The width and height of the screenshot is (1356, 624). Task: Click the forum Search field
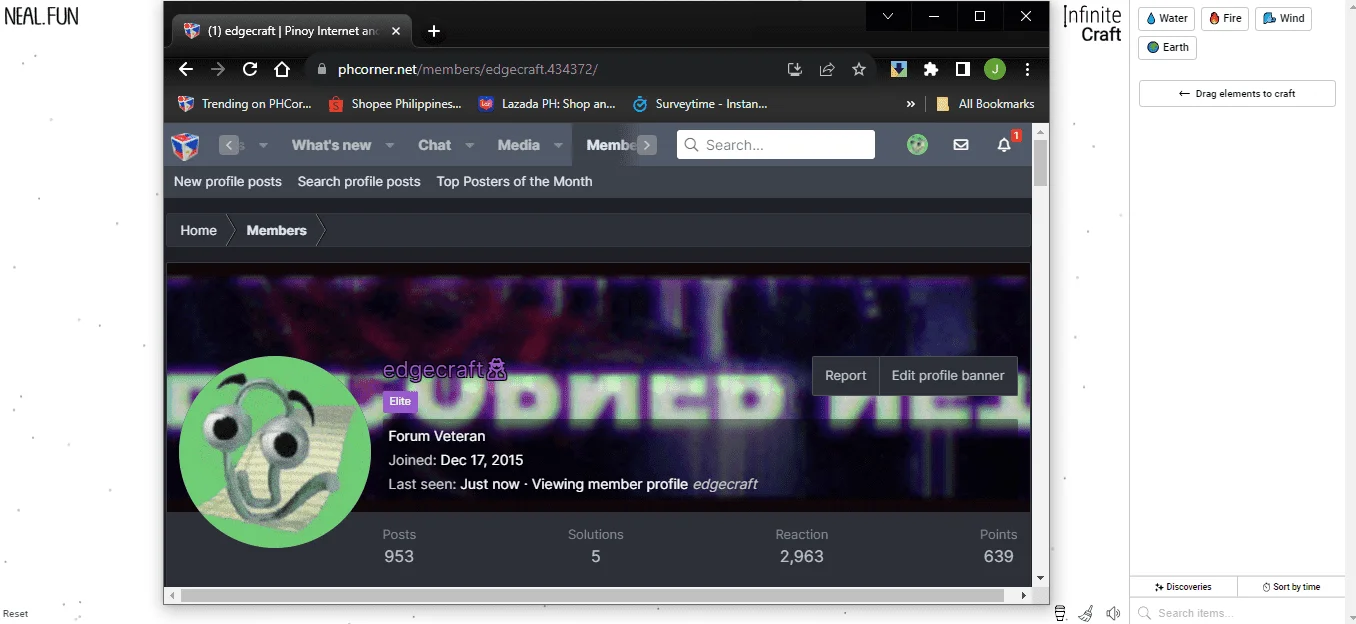pyautogui.click(x=776, y=145)
